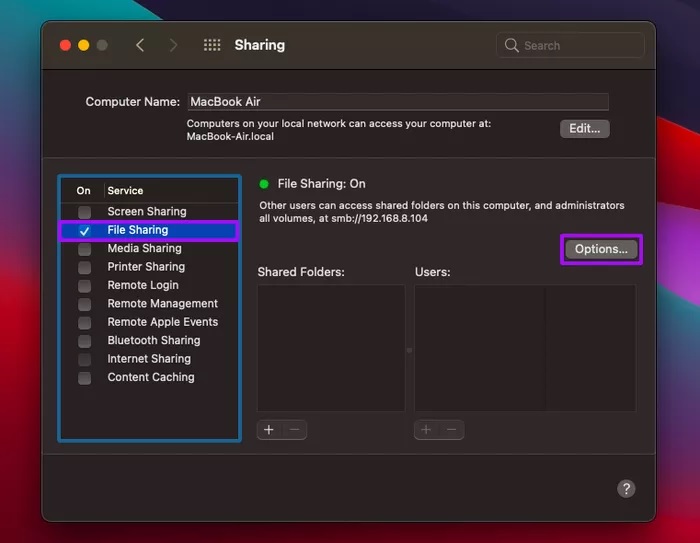Go forward with the right chevron arrow
This screenshot has width=700, height=543.
(x=173, y=45)
